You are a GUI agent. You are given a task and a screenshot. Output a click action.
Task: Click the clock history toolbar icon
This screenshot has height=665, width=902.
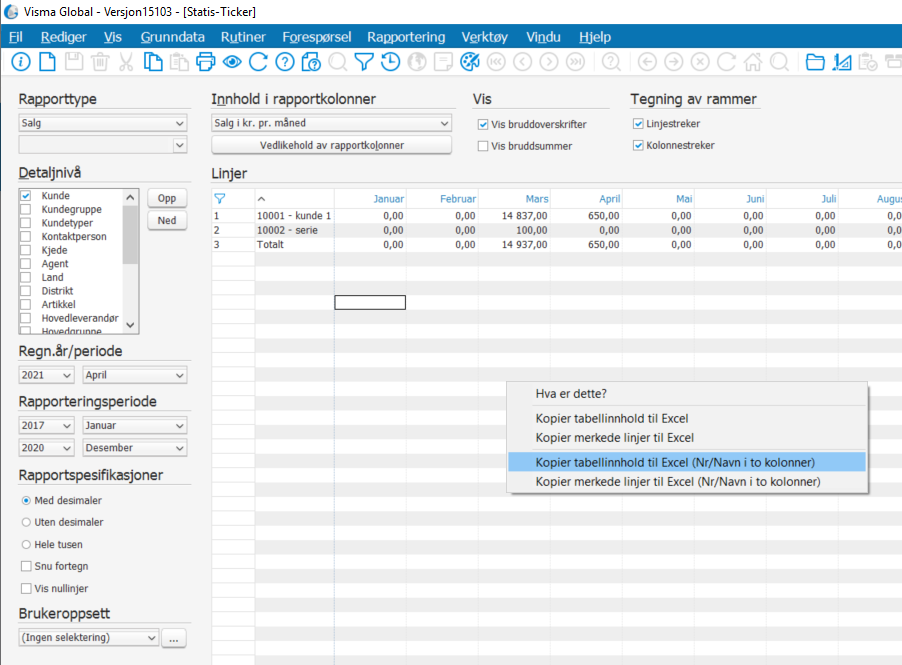click(x=390, y=62)
